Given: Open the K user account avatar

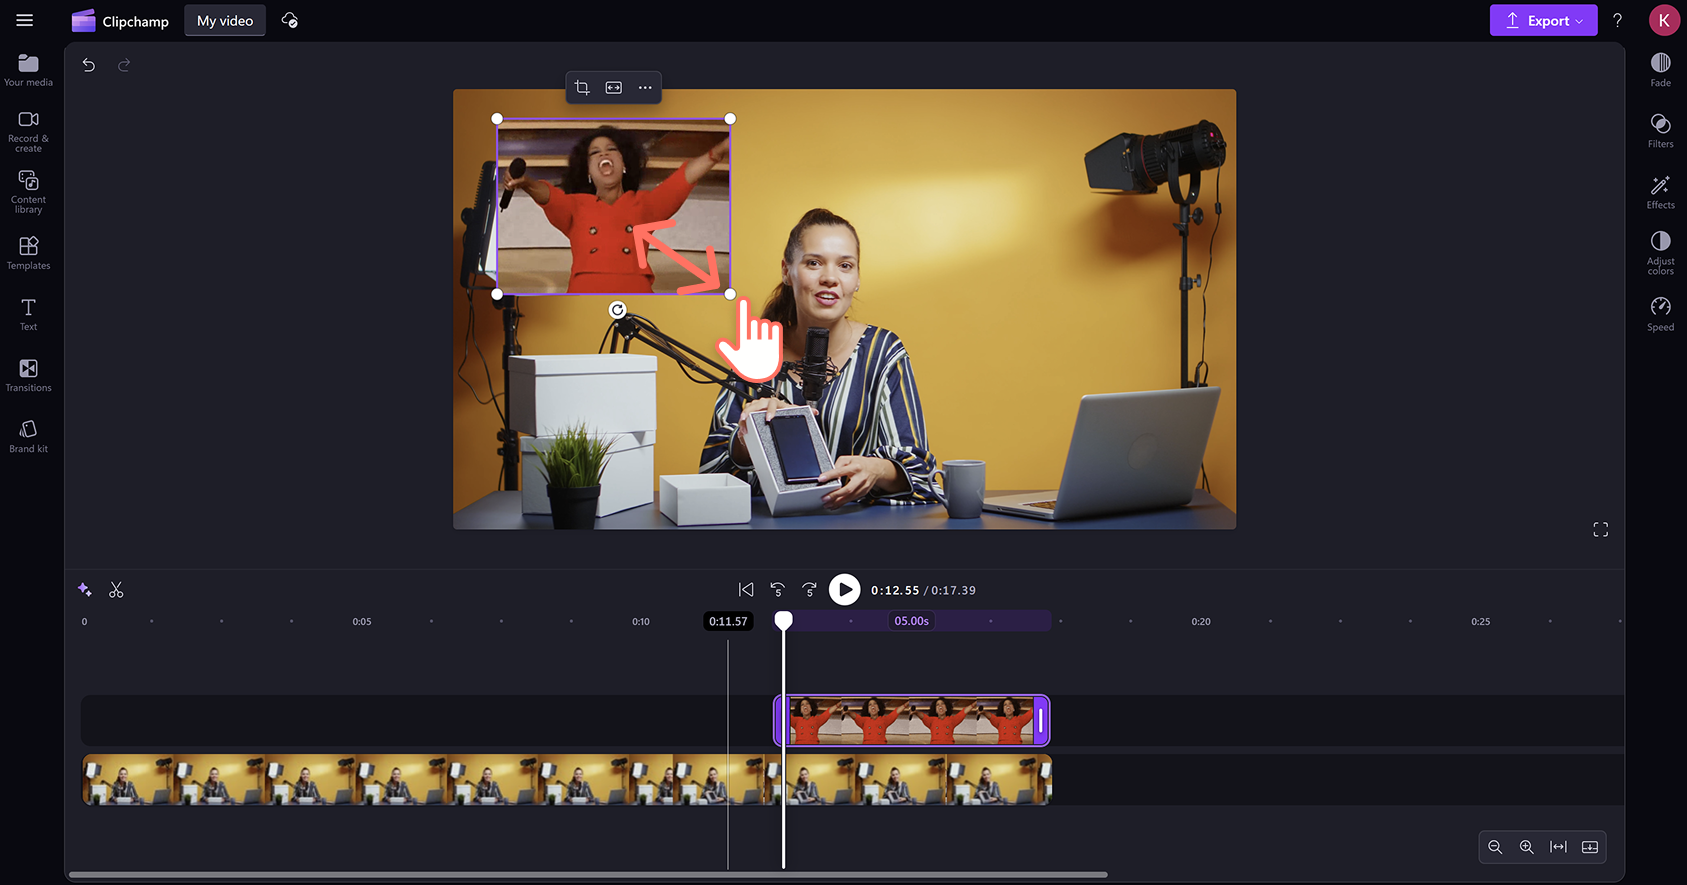Looking at the screenshot, I should coord(1664,20).
